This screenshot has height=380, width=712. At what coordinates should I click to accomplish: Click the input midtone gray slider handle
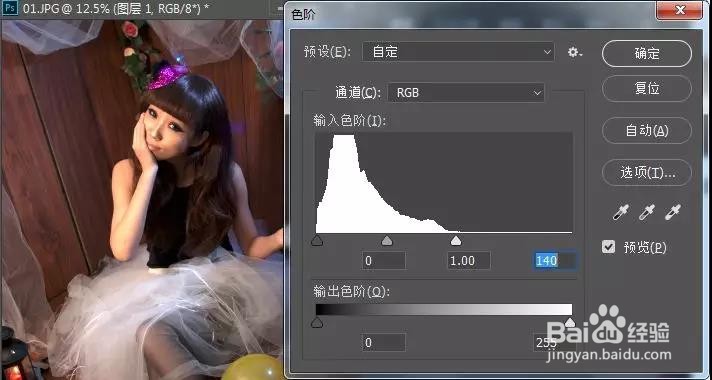pyautogui.click(x=386, y=241)
